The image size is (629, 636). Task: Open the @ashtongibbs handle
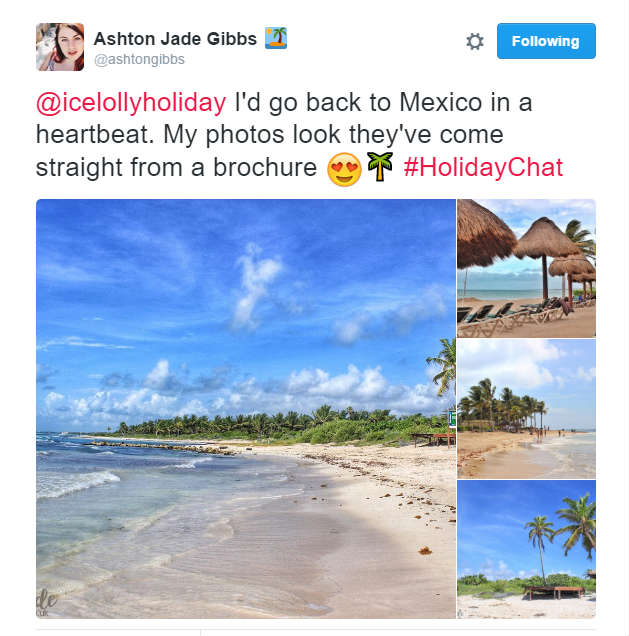pos(139,60)
